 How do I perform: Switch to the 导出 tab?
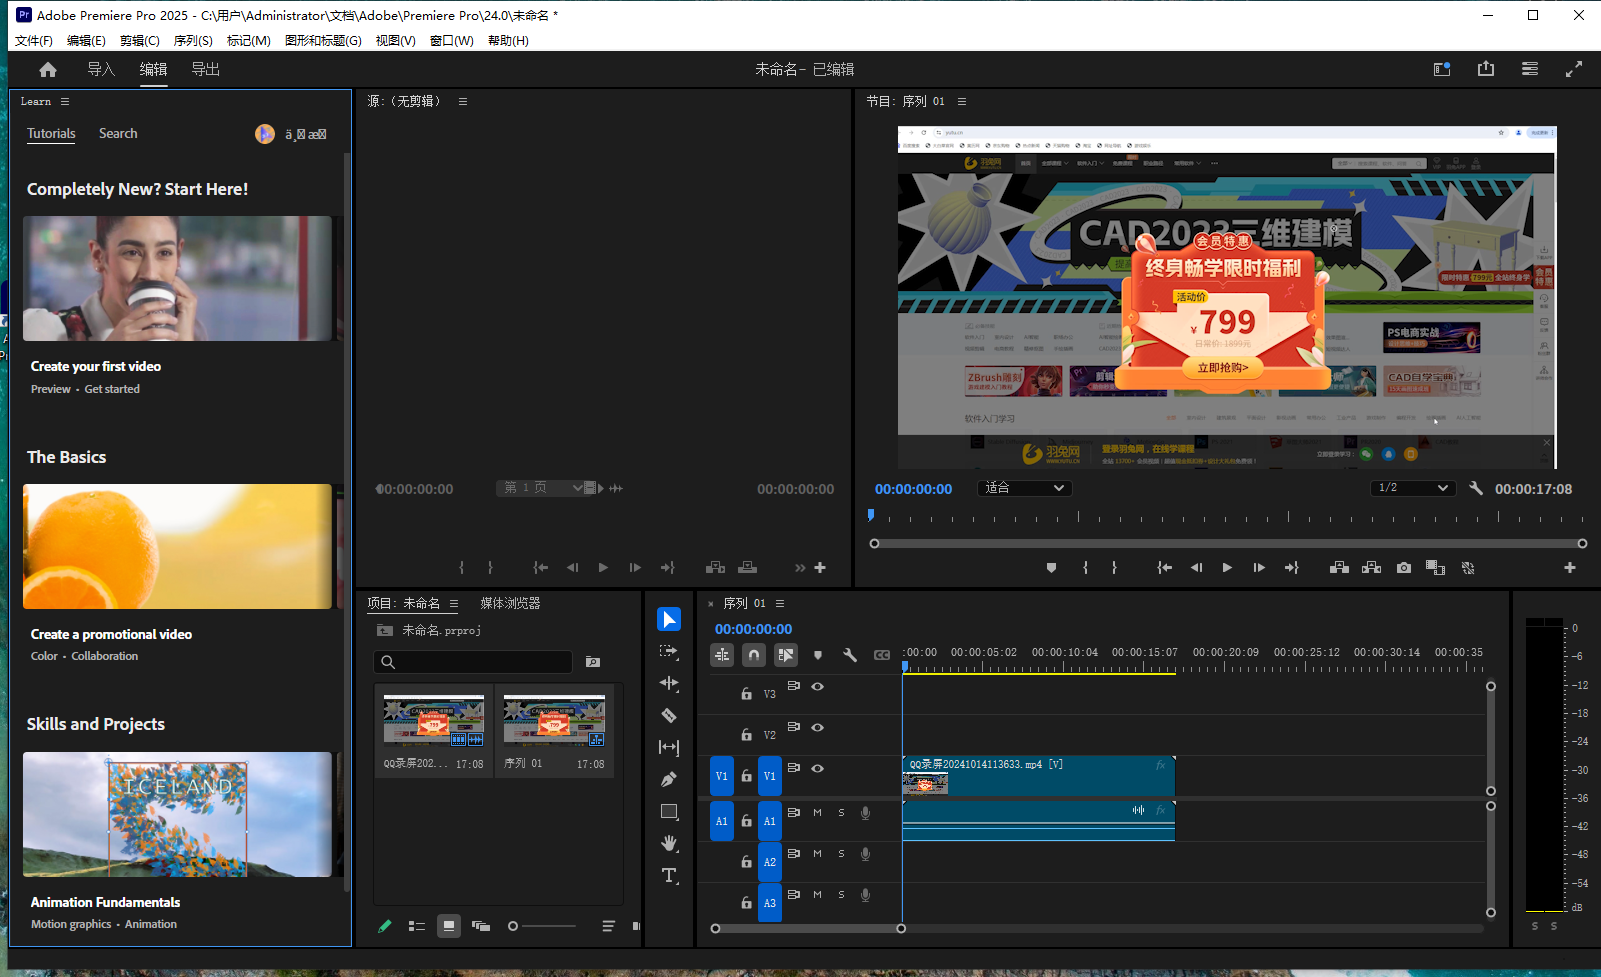point(205,69)
